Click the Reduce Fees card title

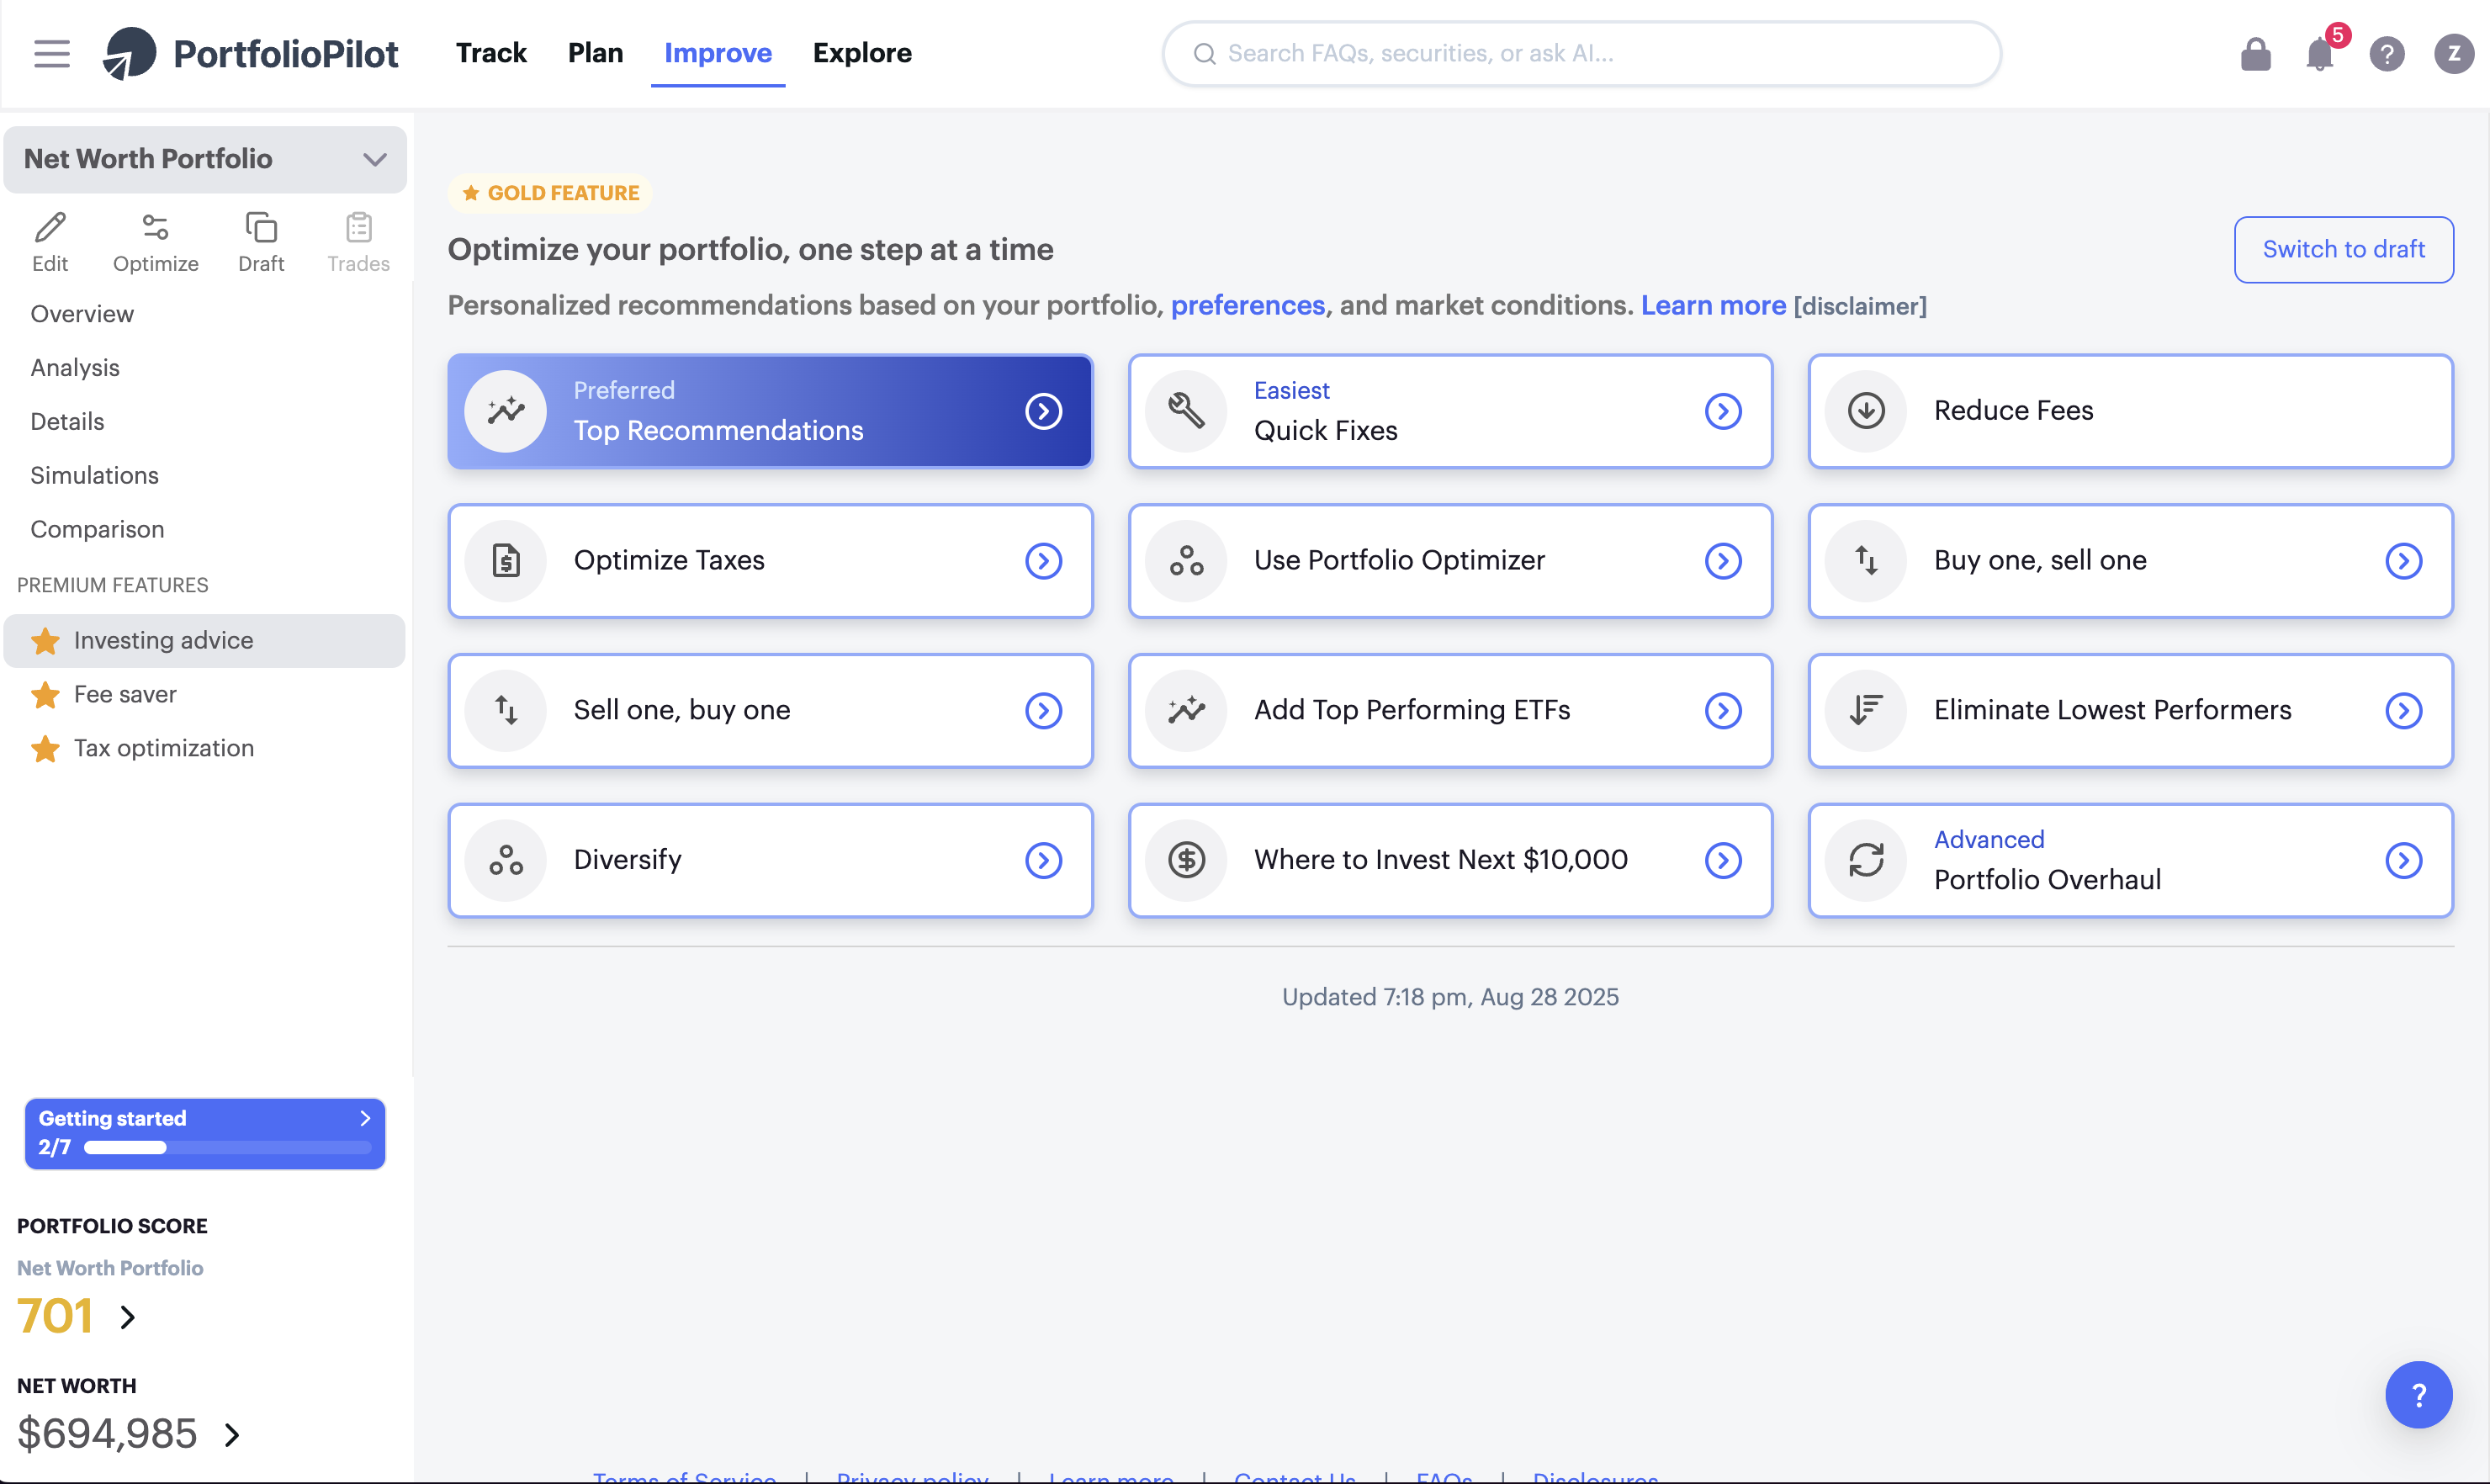point(2013,411)
